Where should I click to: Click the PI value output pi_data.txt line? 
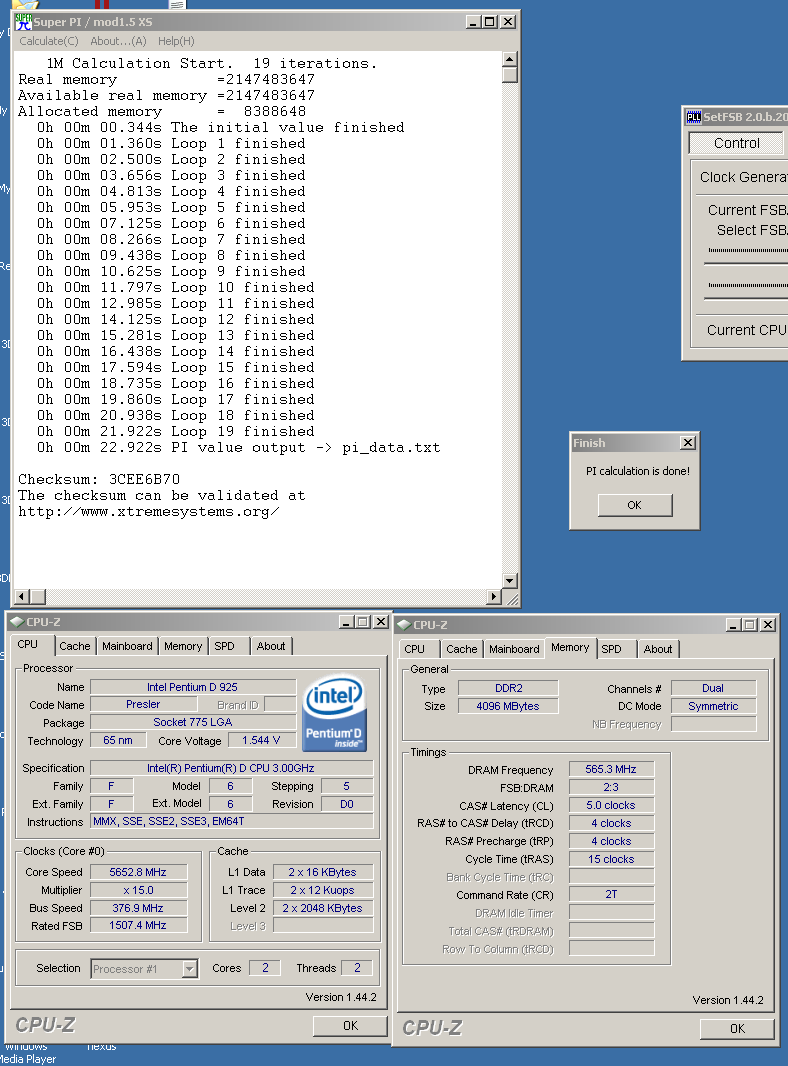click(239, 447)
